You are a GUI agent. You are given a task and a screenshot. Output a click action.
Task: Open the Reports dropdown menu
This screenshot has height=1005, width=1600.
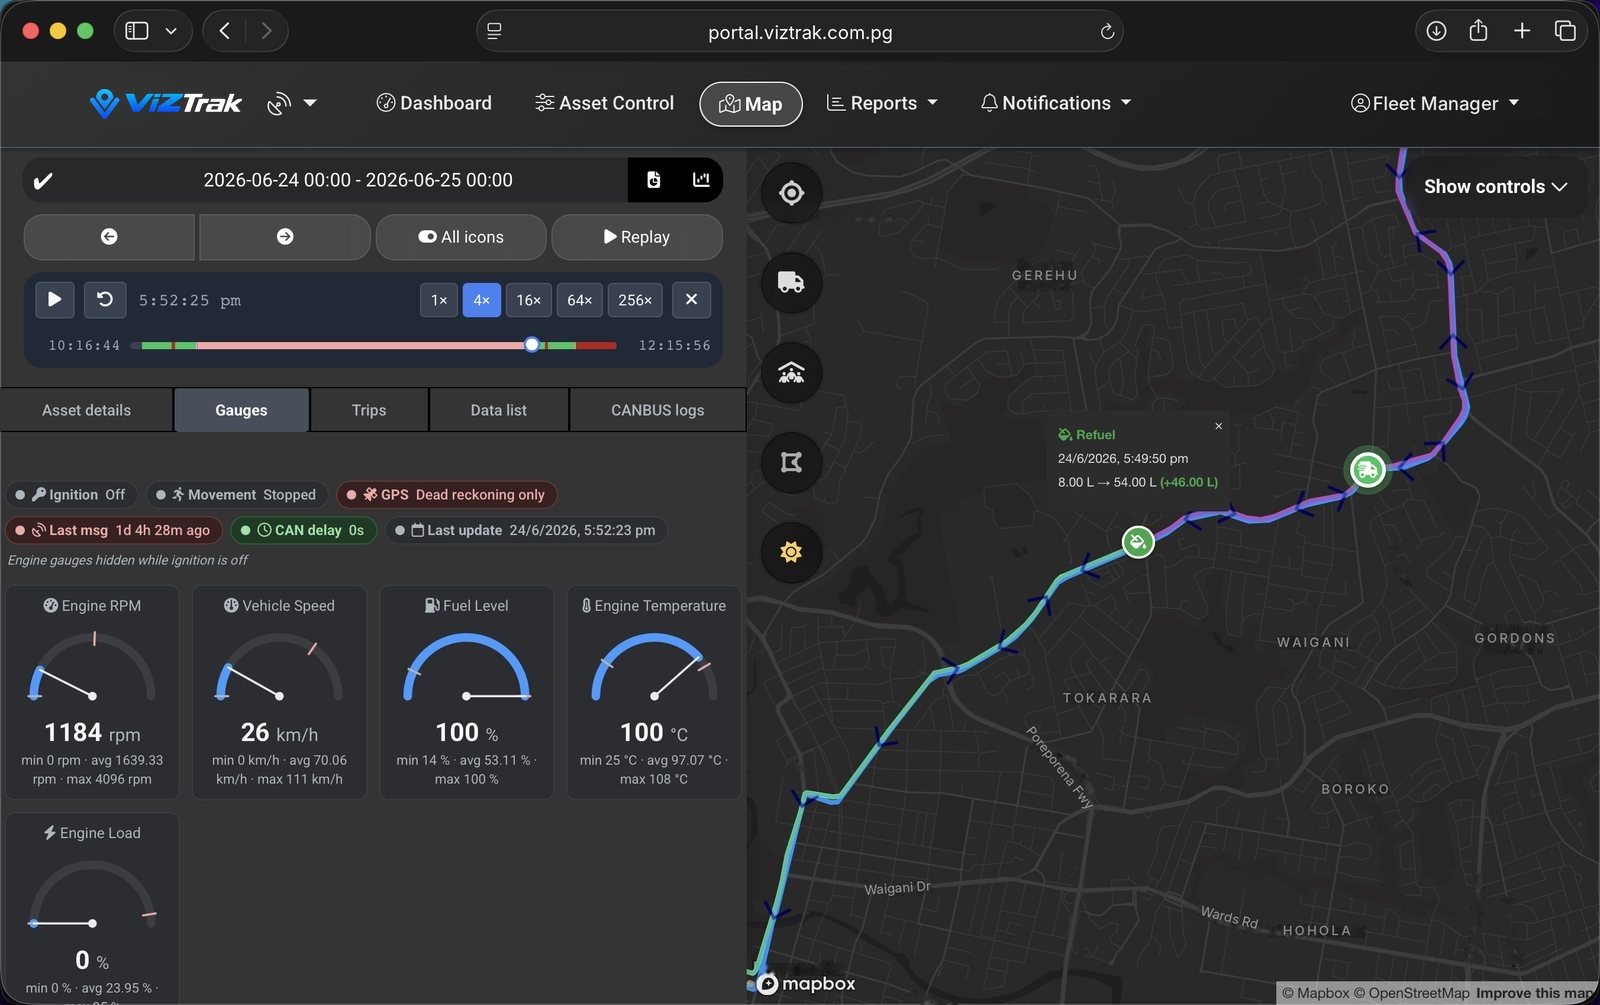[x=882, y=103]
